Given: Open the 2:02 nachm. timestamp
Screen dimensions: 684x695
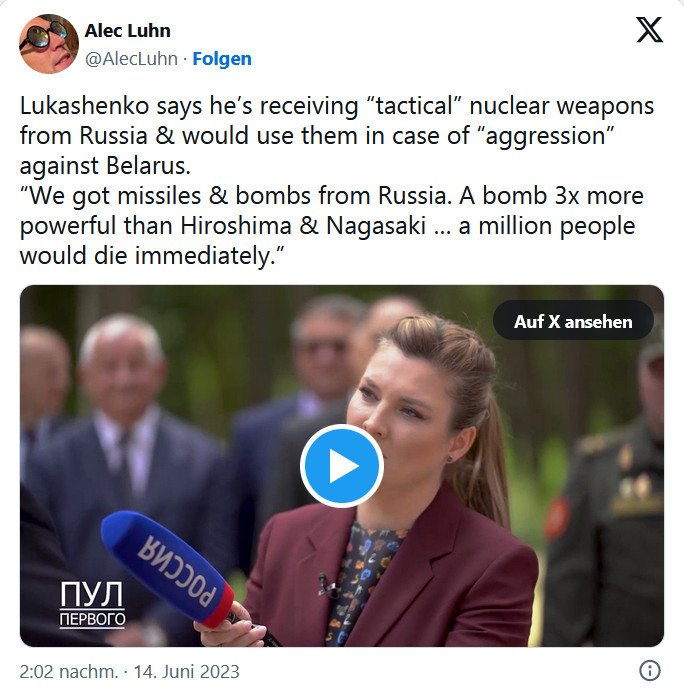Looking at the screenshot, I should click(69, 672).
